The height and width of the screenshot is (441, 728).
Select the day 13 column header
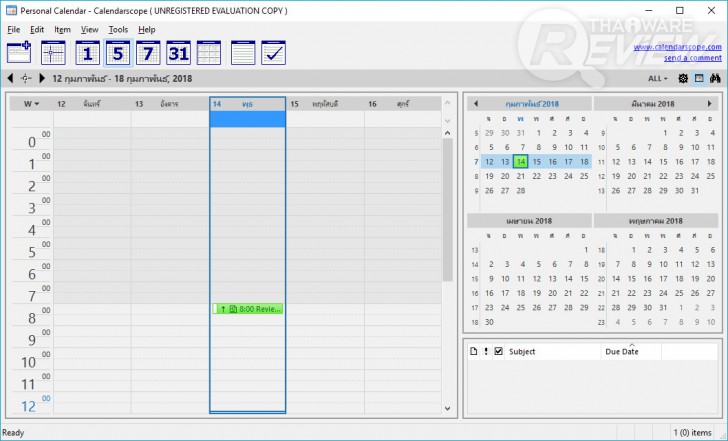(x=170, y=104)
